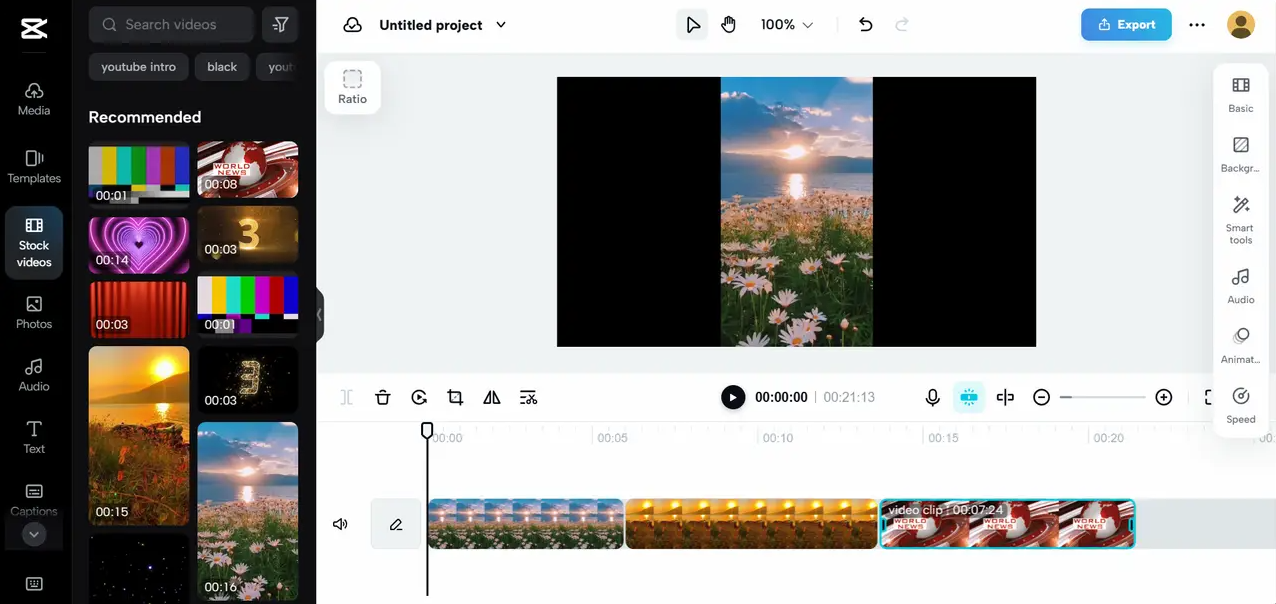Open the Crop tool
The image size is (1276, 604).
(x=455, y=397)
